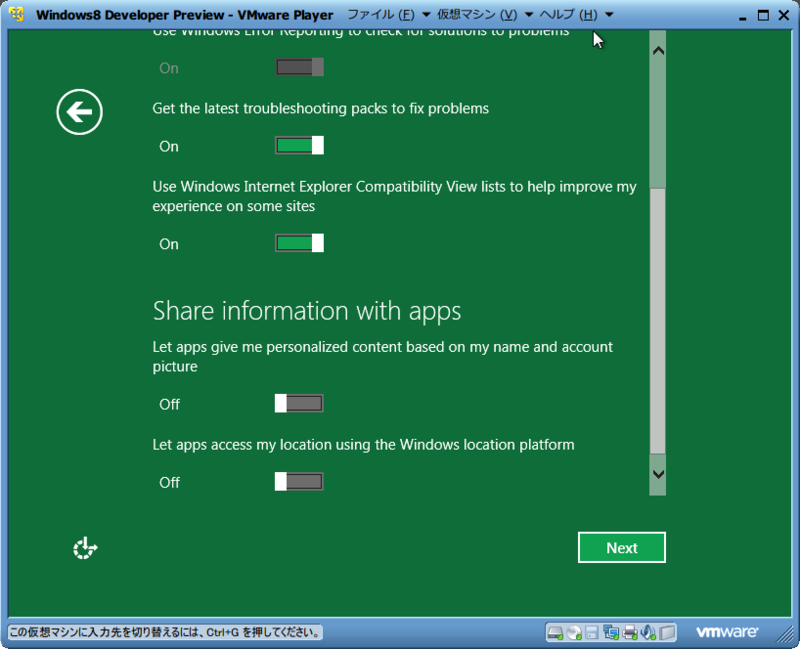Click the network adapter status icon

611,633
